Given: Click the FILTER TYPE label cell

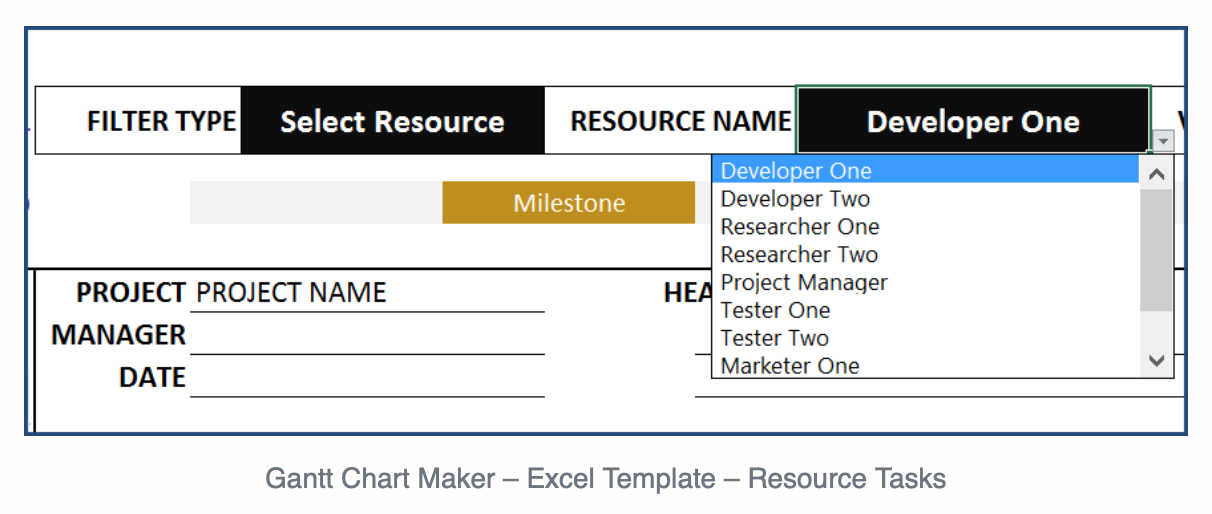Looking at the screenshot, I should (x=139, y=121).
